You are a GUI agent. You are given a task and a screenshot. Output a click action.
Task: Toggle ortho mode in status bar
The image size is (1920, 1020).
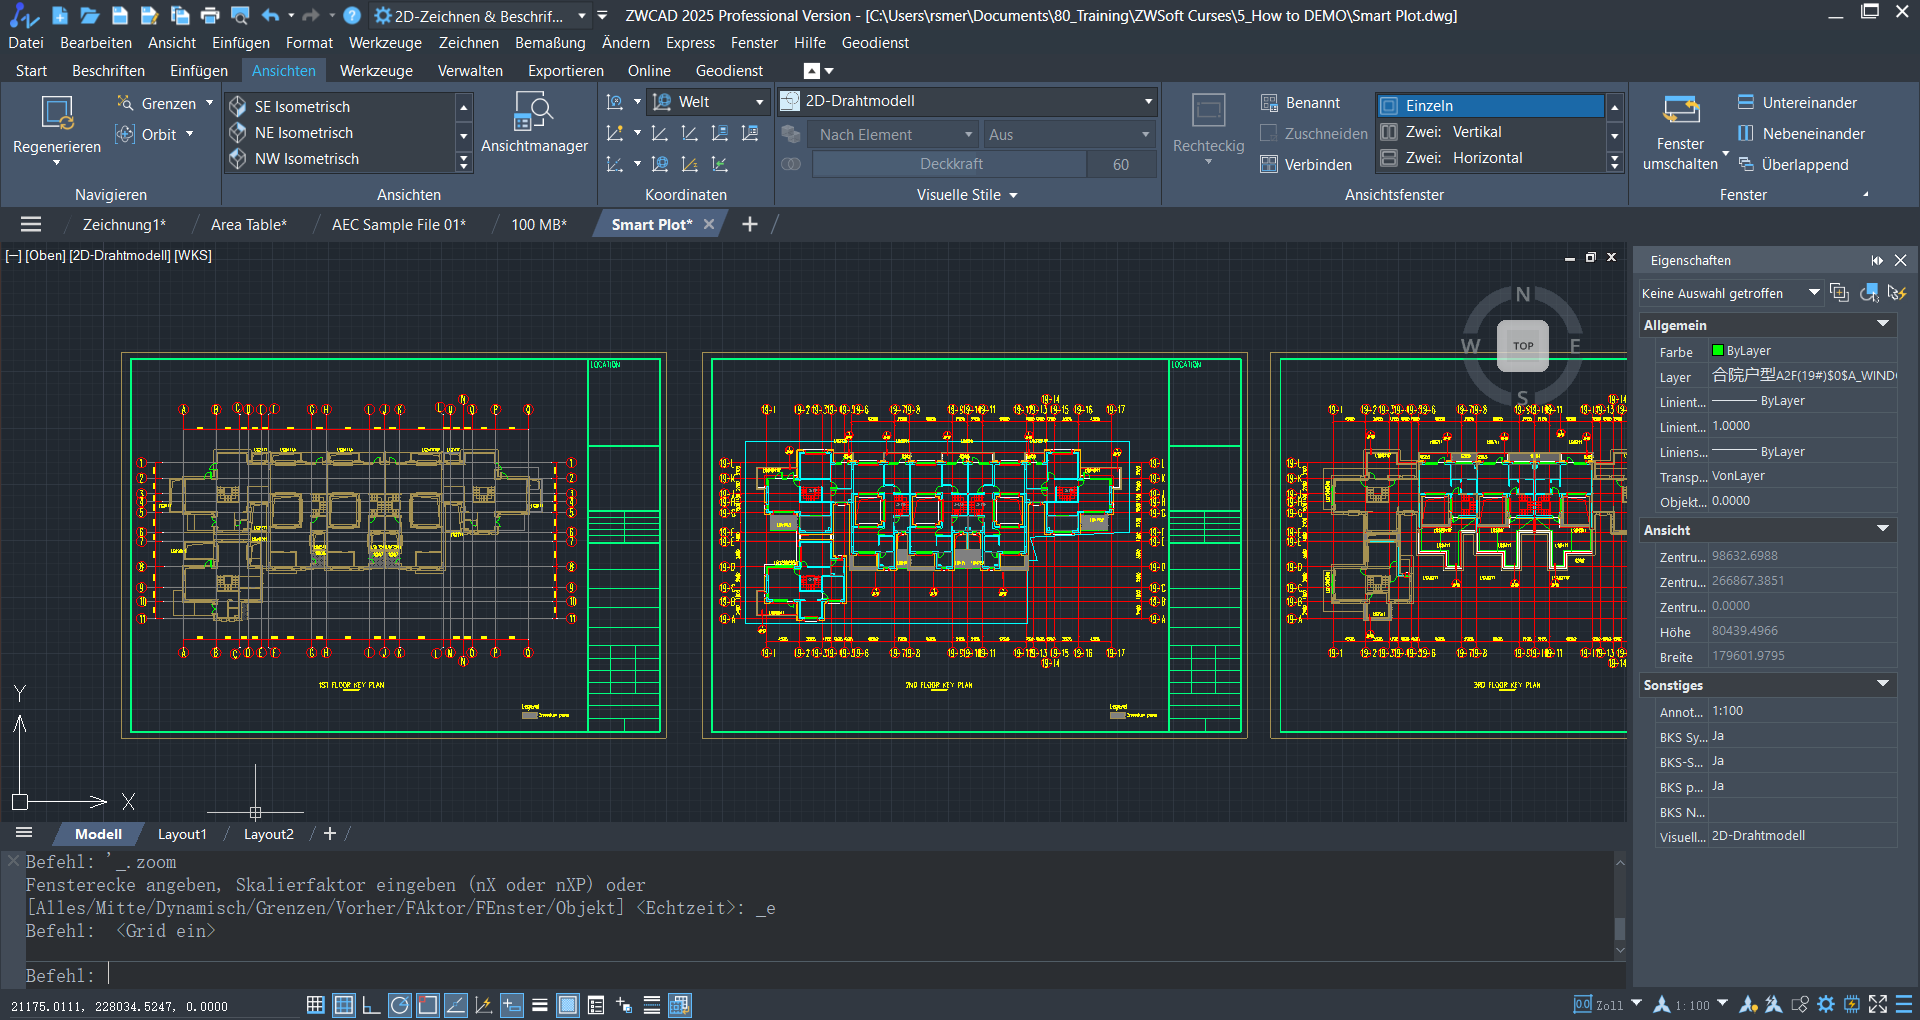pyautogui.click(x=371, y=1005)
